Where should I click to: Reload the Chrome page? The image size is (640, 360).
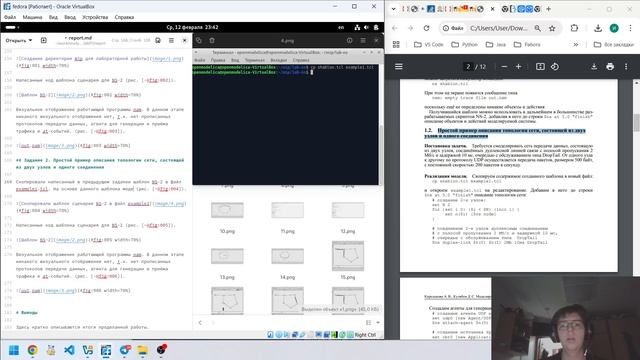pyautogui.click(x=427, y=28)
